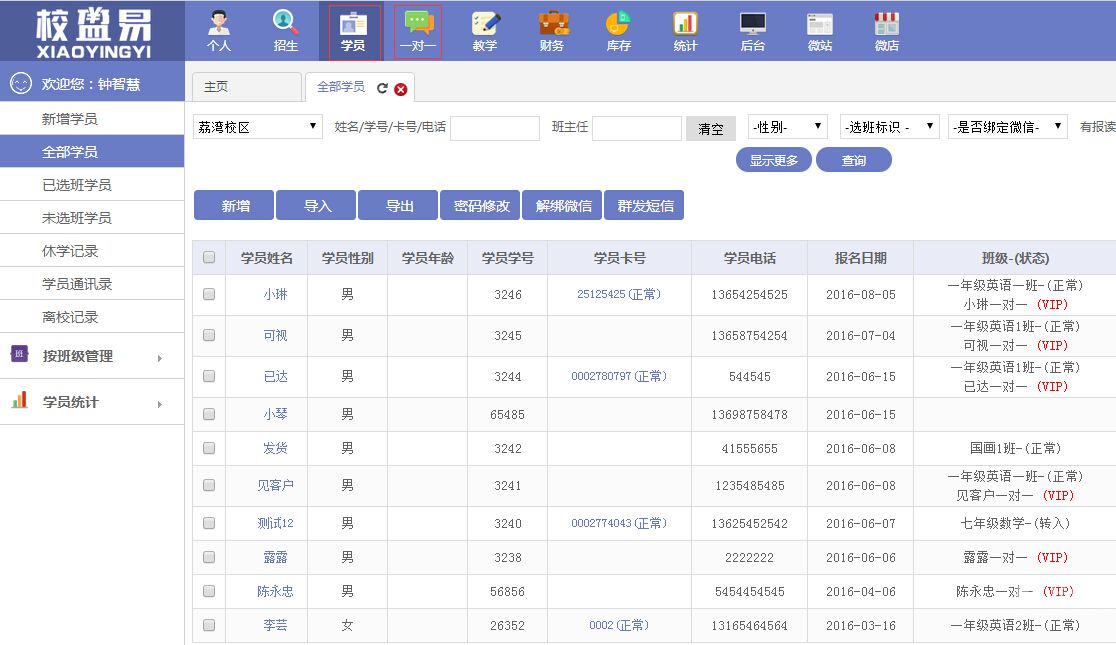Select the checkbox for student 李芸
The image size is (1116, 645).
[x=209, y=625]
